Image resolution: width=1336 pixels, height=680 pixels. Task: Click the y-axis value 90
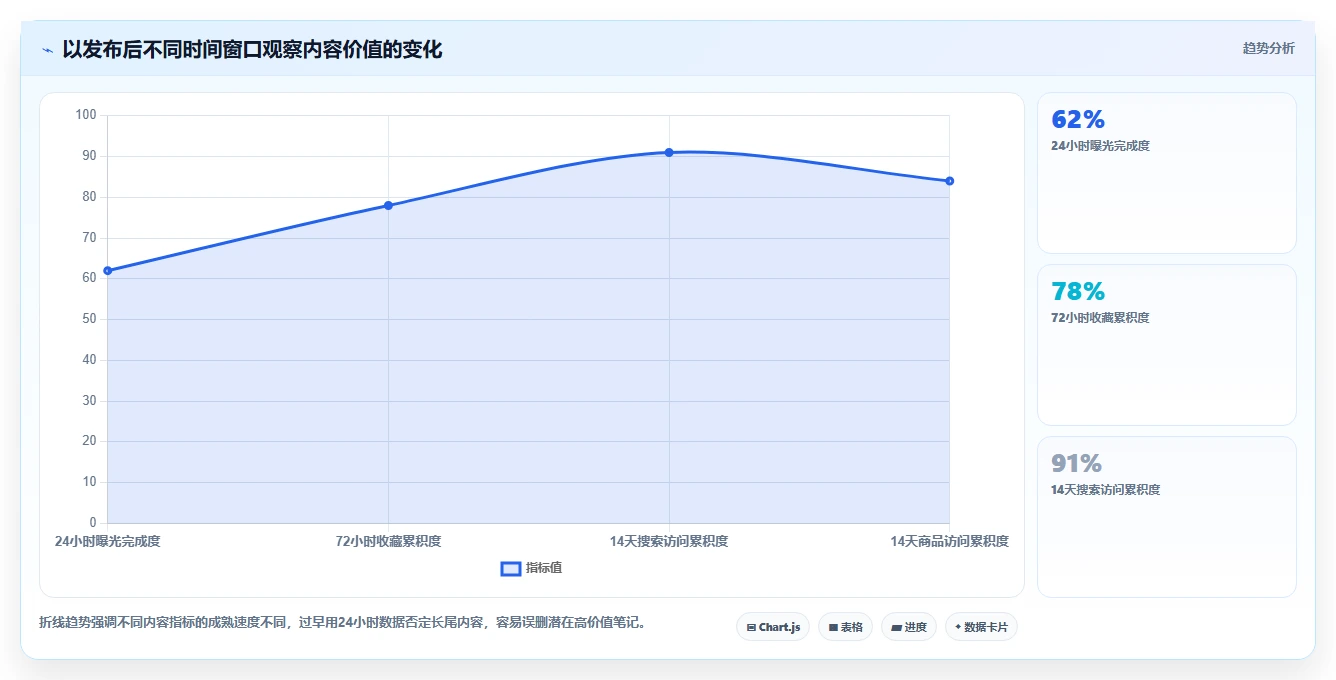click(89, 156)
